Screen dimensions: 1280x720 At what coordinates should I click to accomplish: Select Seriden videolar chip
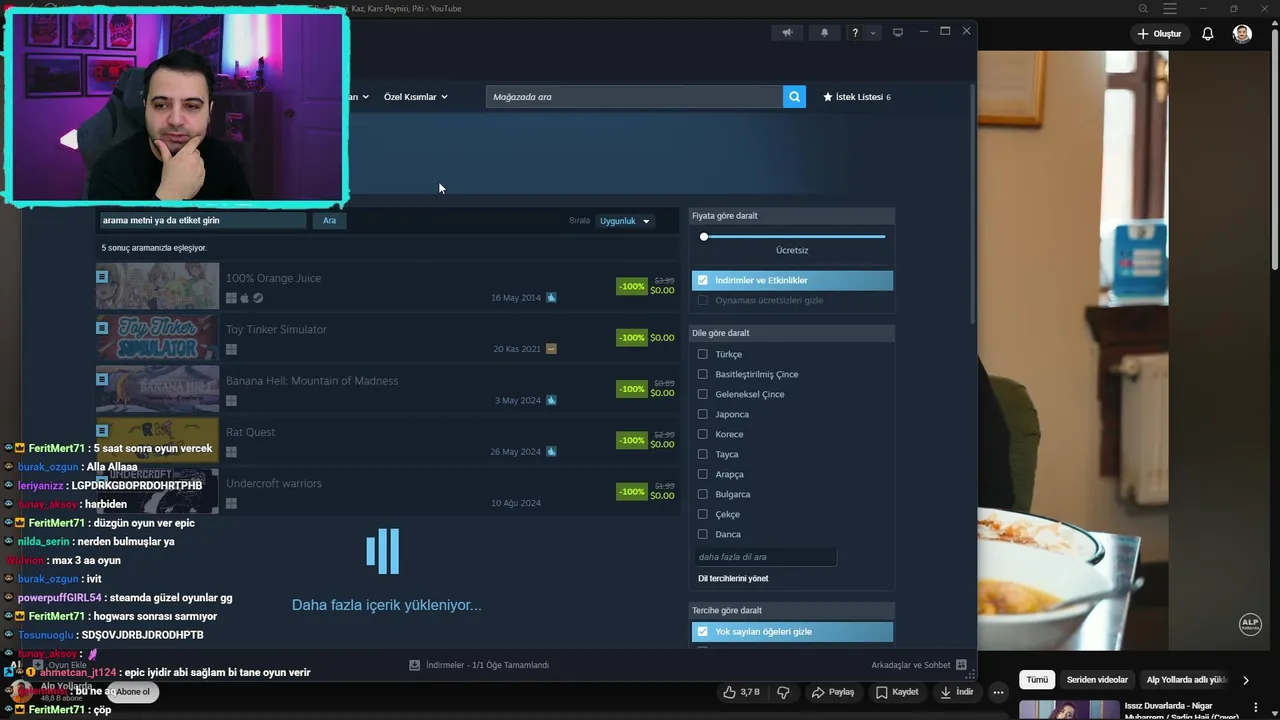click(1098, 680)
